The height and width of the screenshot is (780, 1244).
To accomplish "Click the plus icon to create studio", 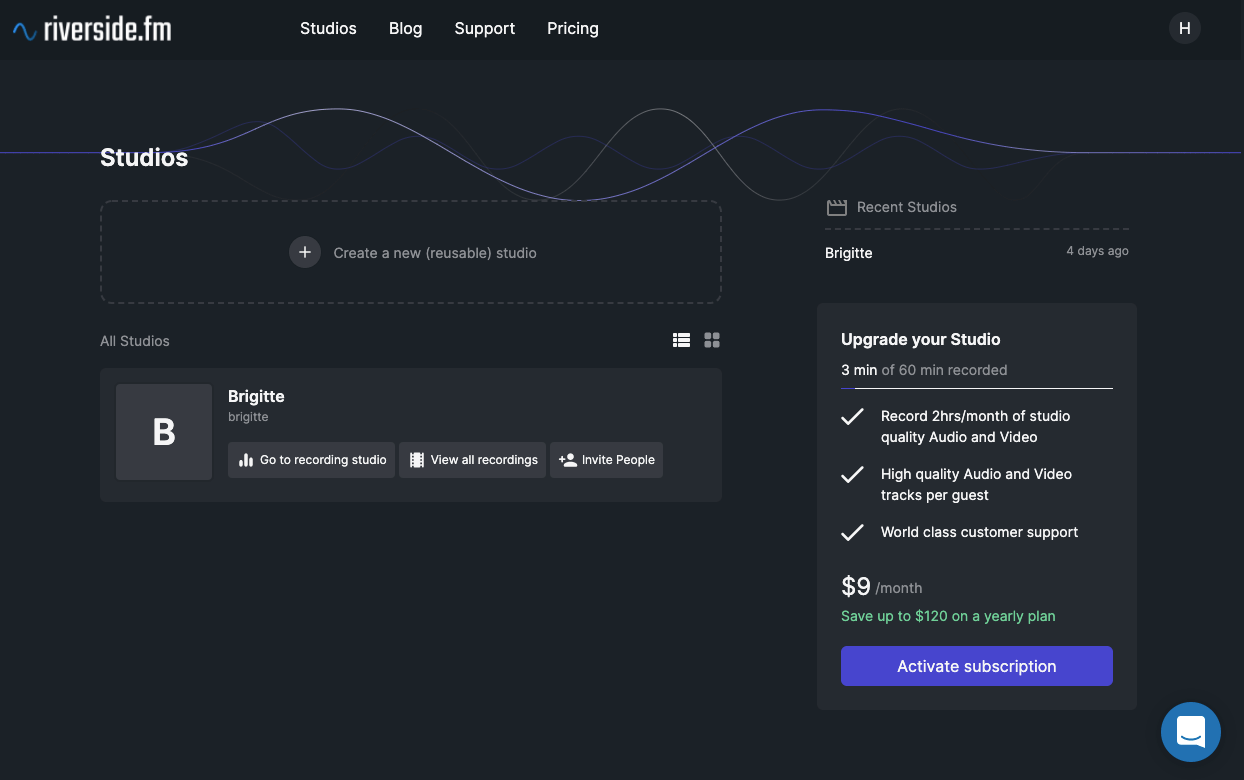I will click(305, 252).
